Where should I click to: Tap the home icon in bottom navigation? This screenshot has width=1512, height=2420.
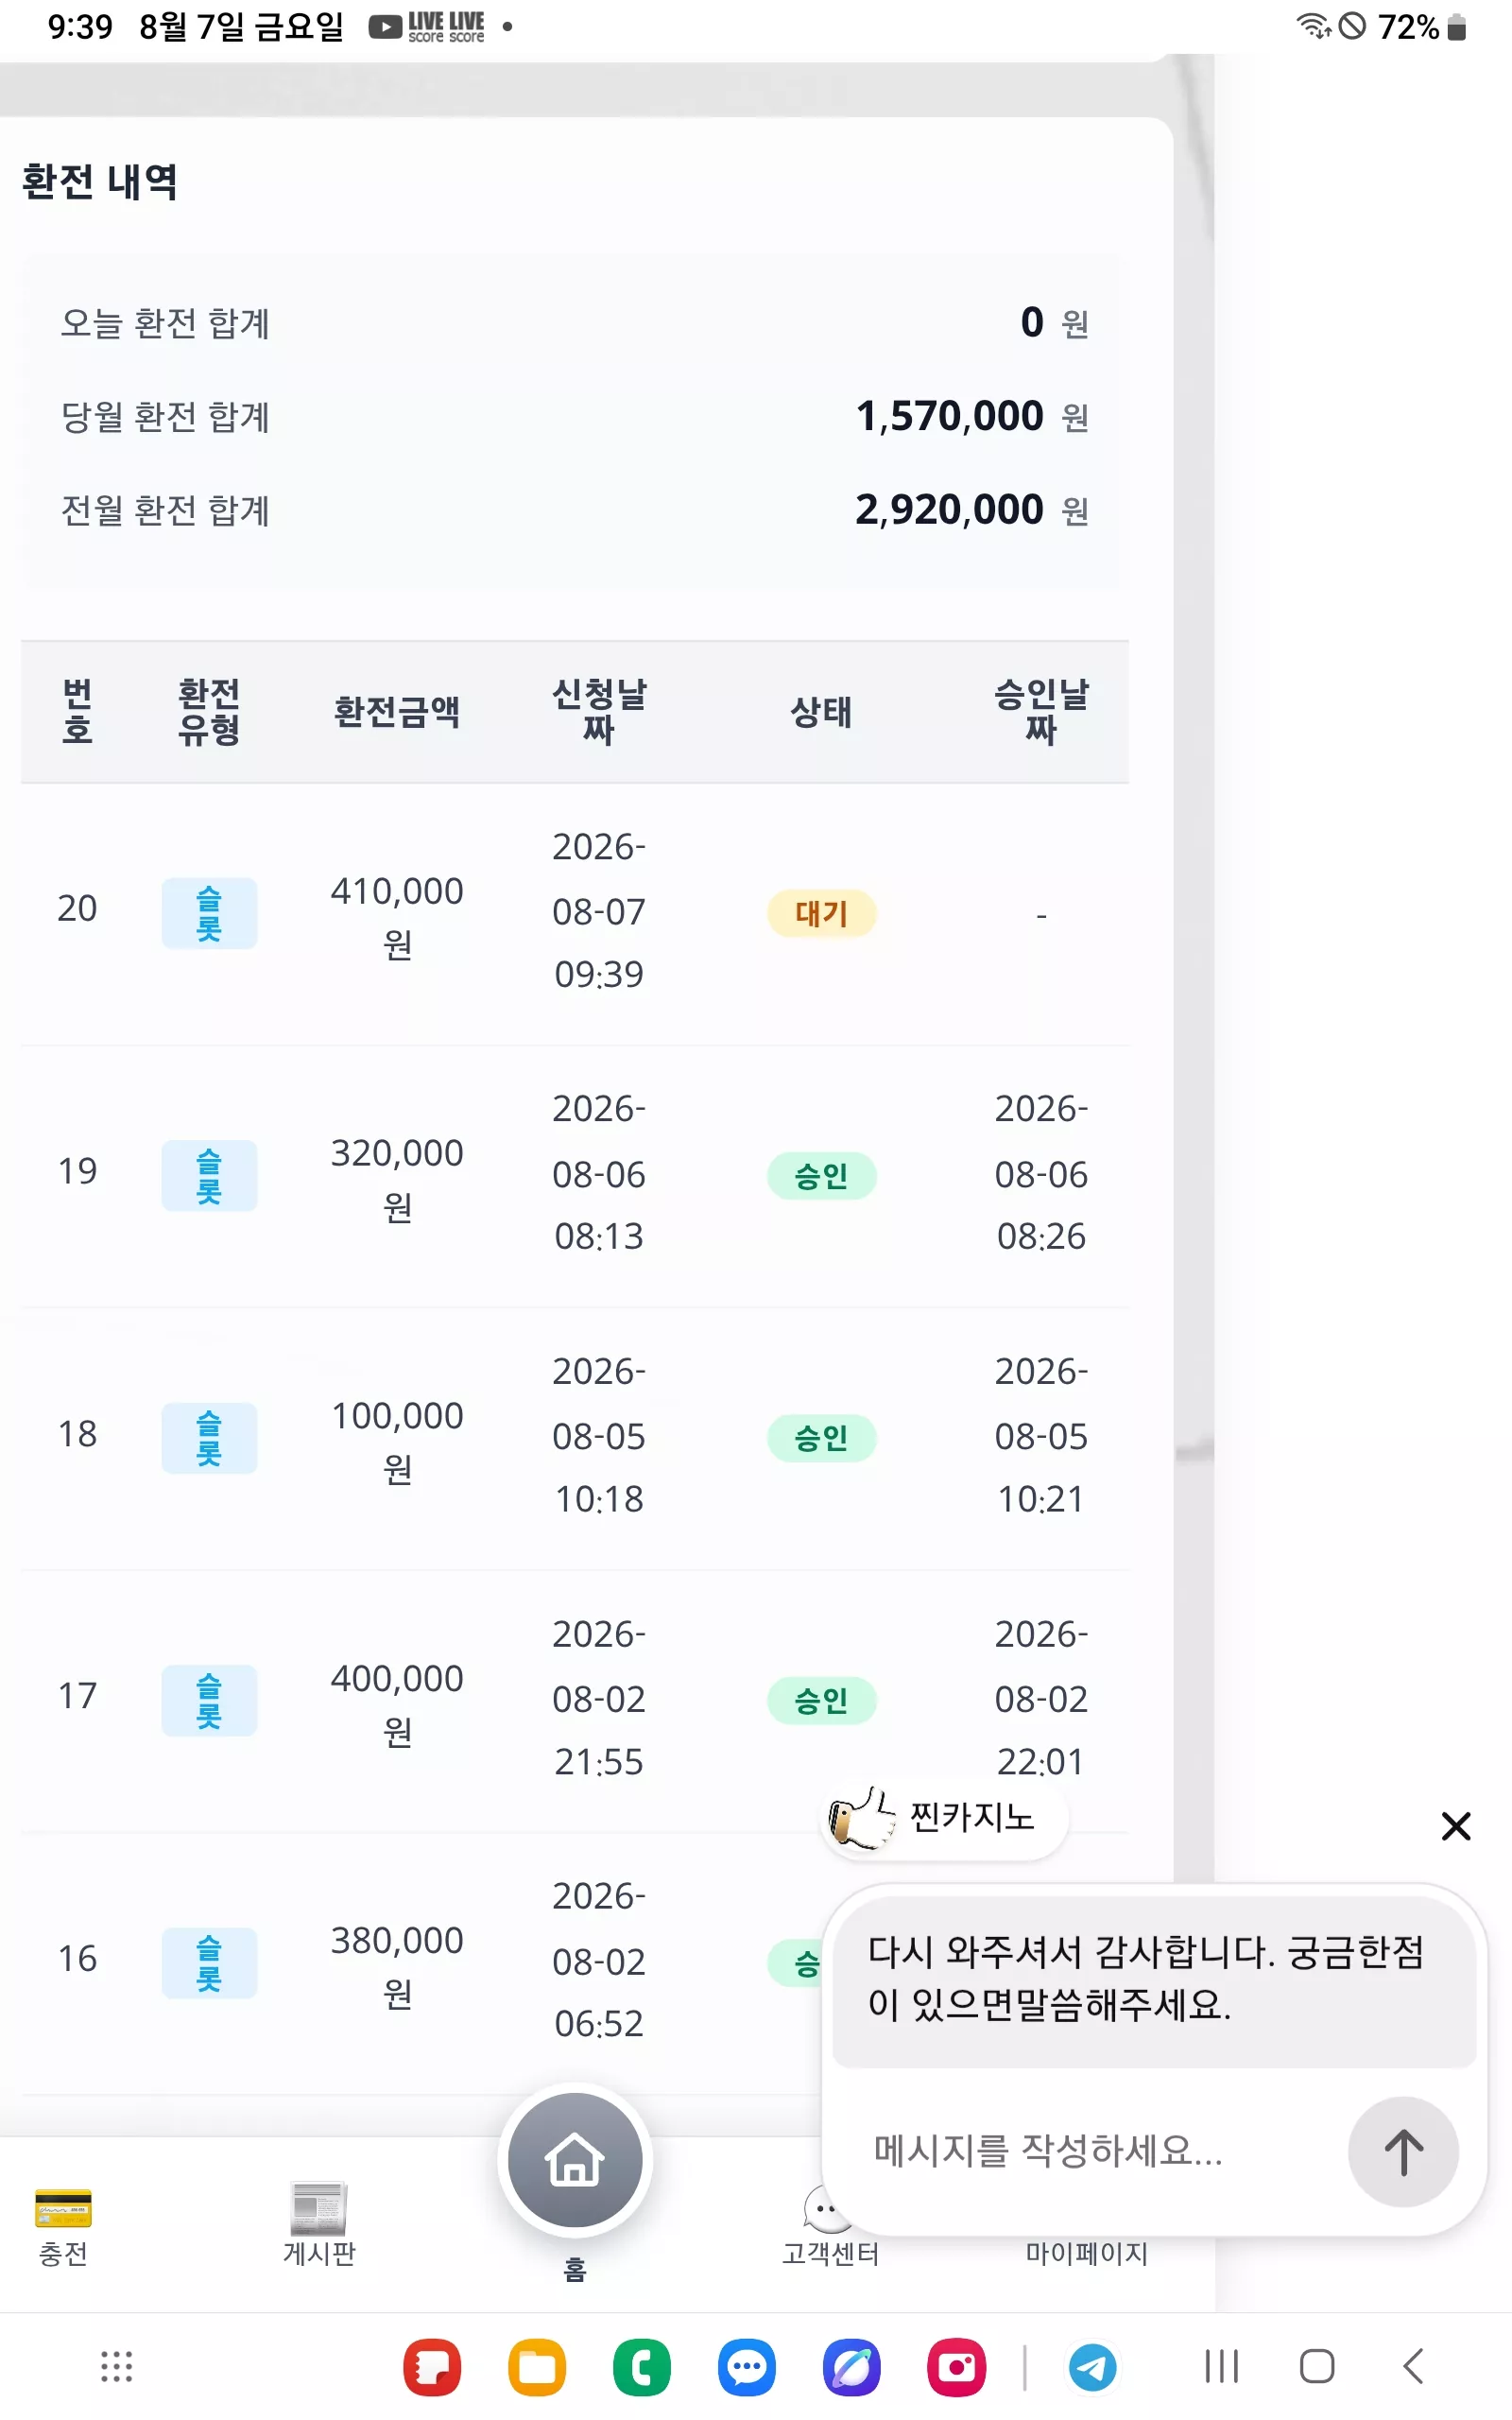coord(575,2160)
